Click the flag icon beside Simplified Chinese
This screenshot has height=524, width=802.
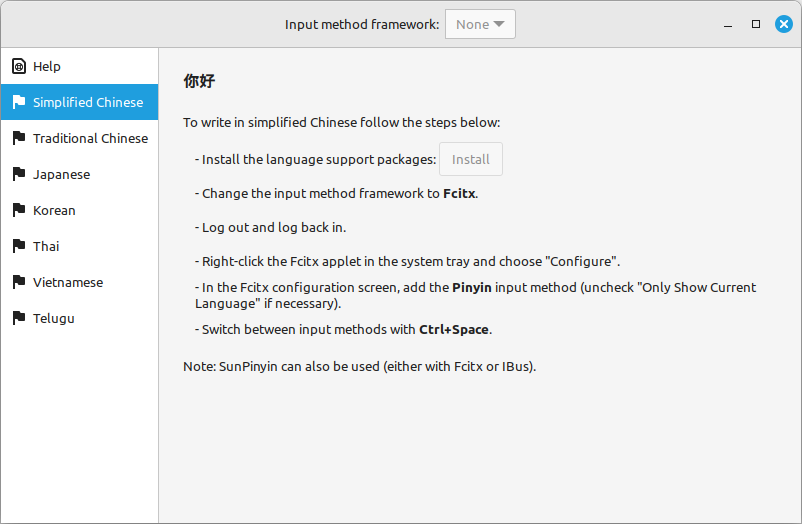(18, 102)
